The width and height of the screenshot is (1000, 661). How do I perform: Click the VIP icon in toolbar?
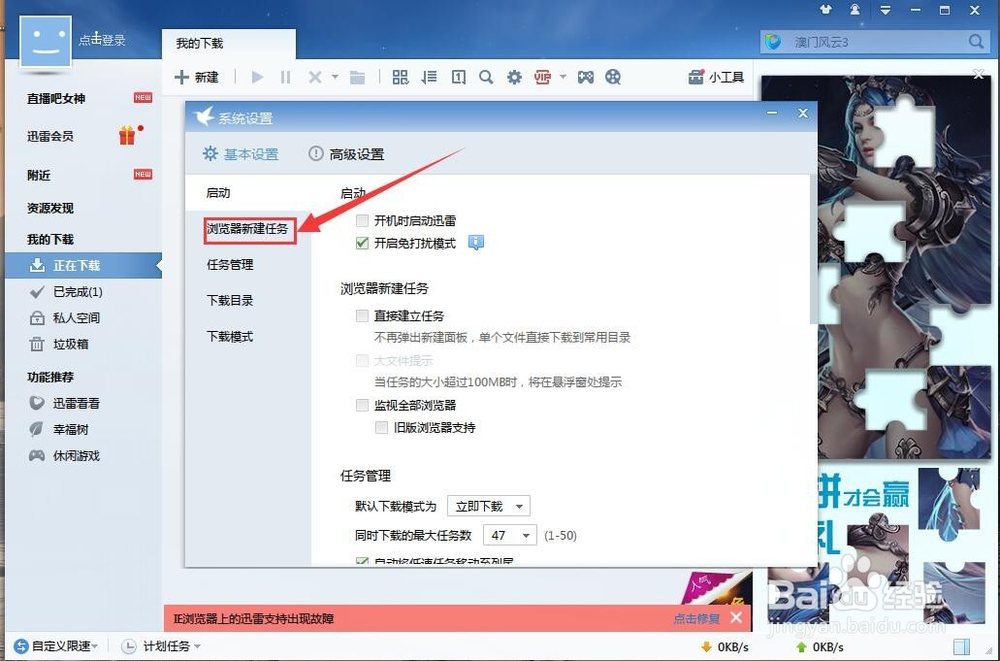coord(543,77)
